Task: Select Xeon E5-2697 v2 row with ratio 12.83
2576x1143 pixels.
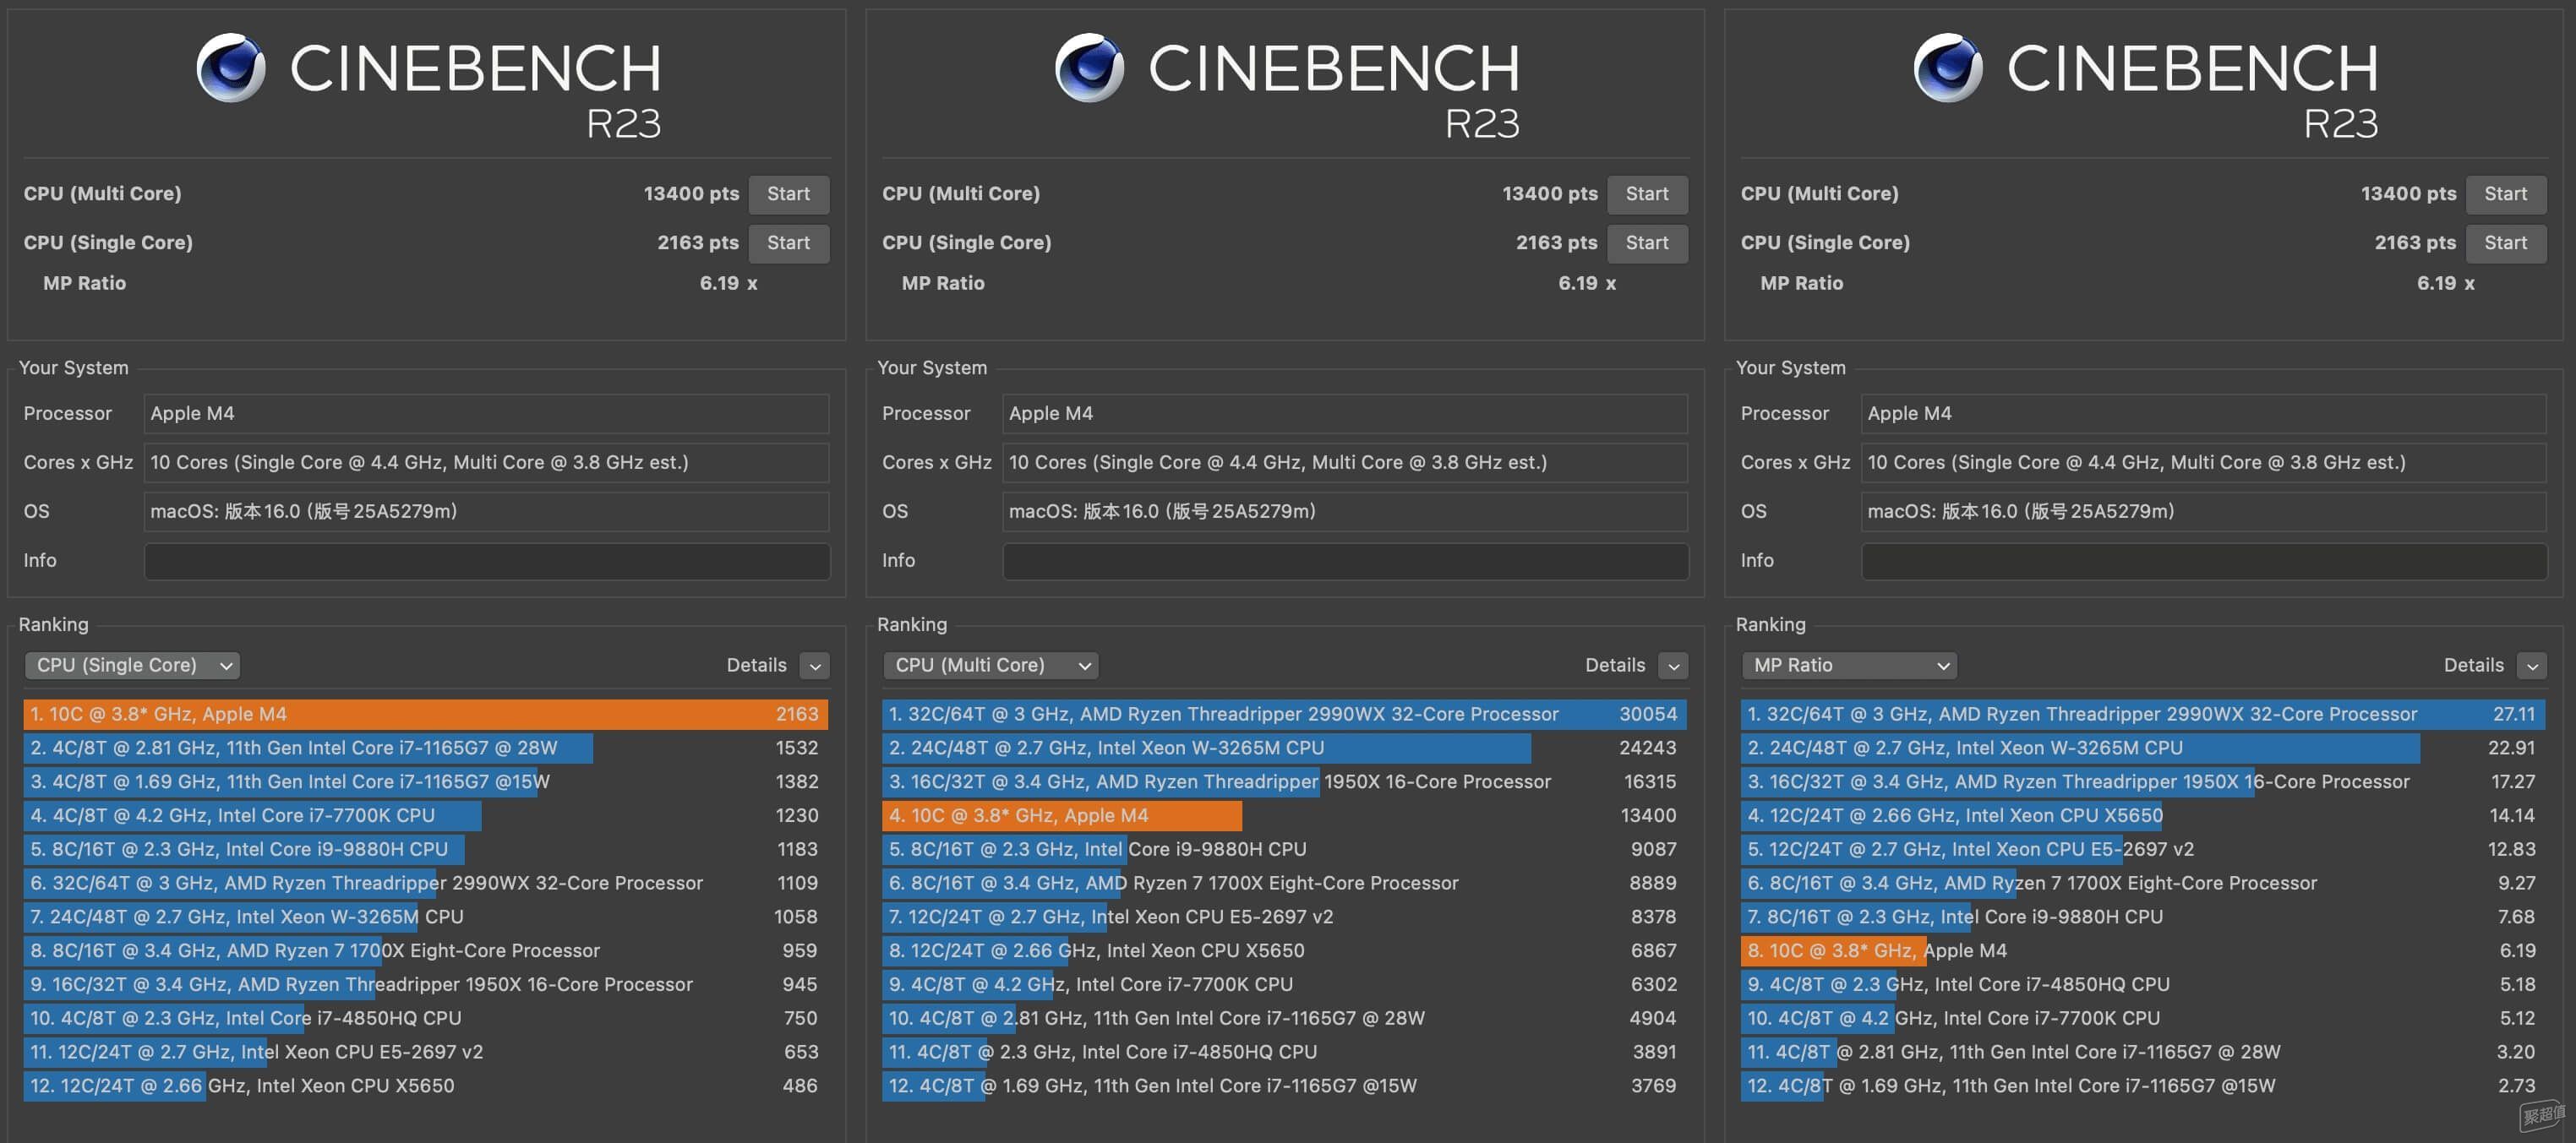Action: (2144, 849)
